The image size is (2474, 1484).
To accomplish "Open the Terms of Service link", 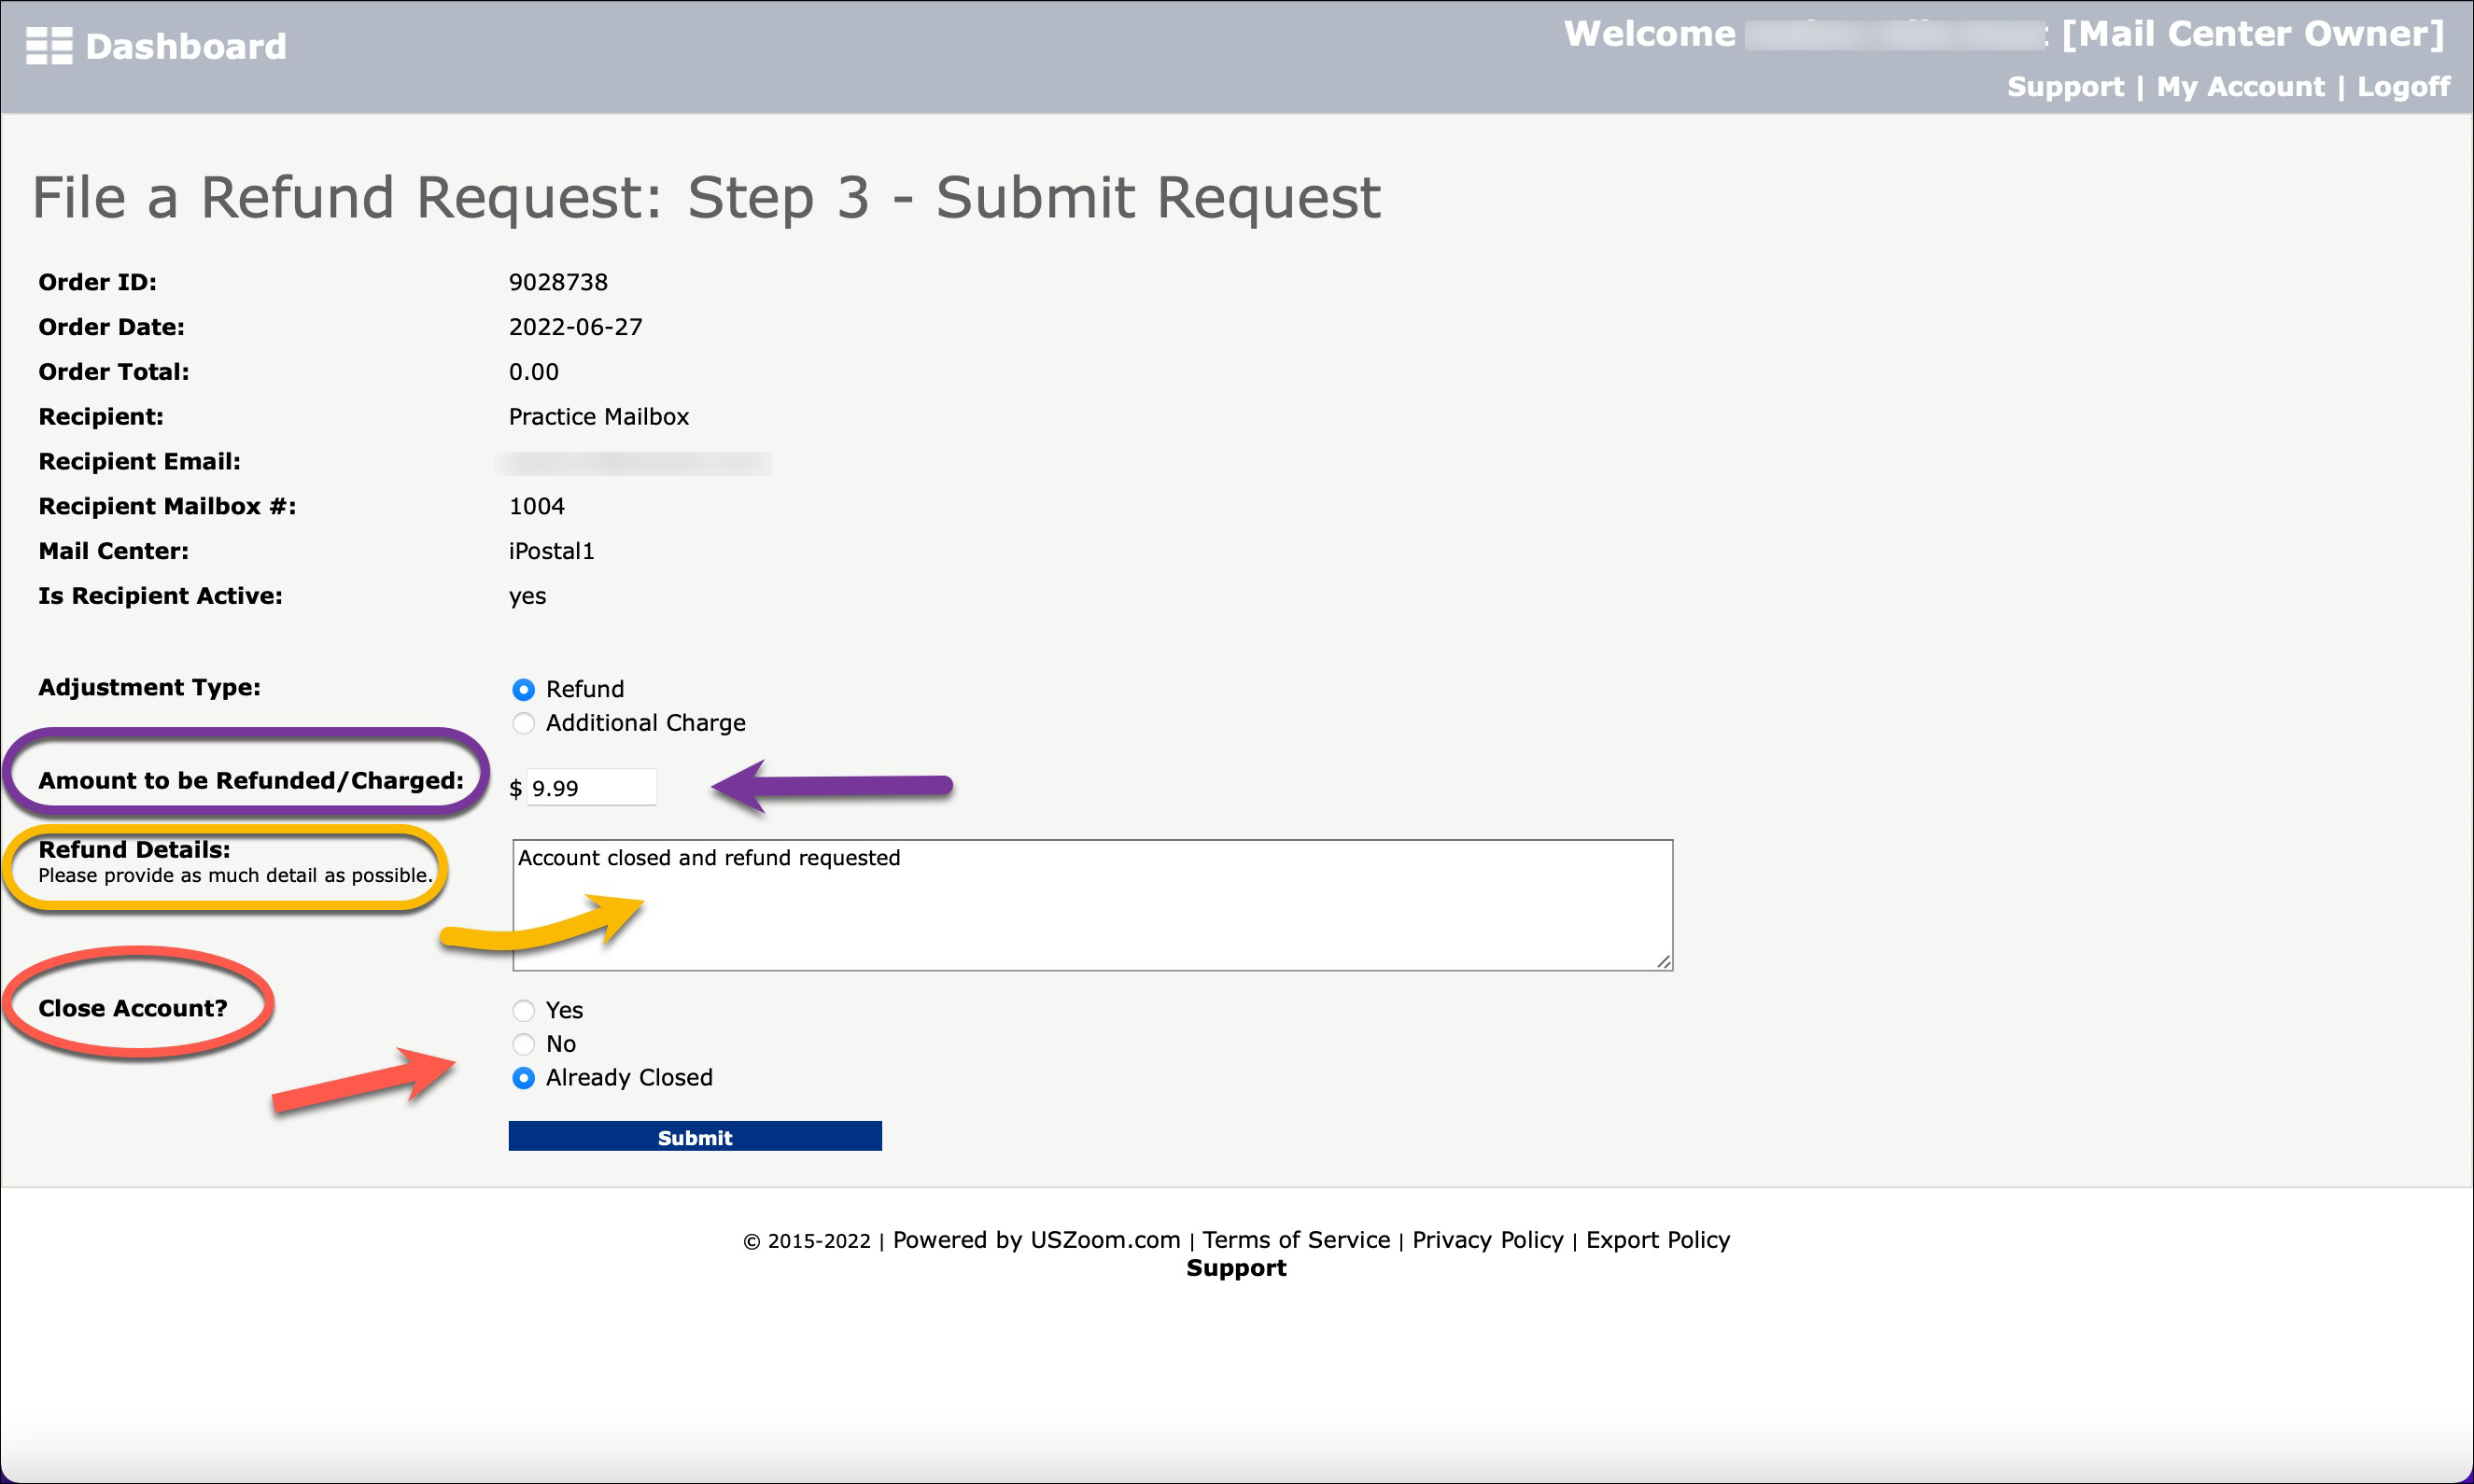I will pyautogui.click(x=1295, y=1240).
